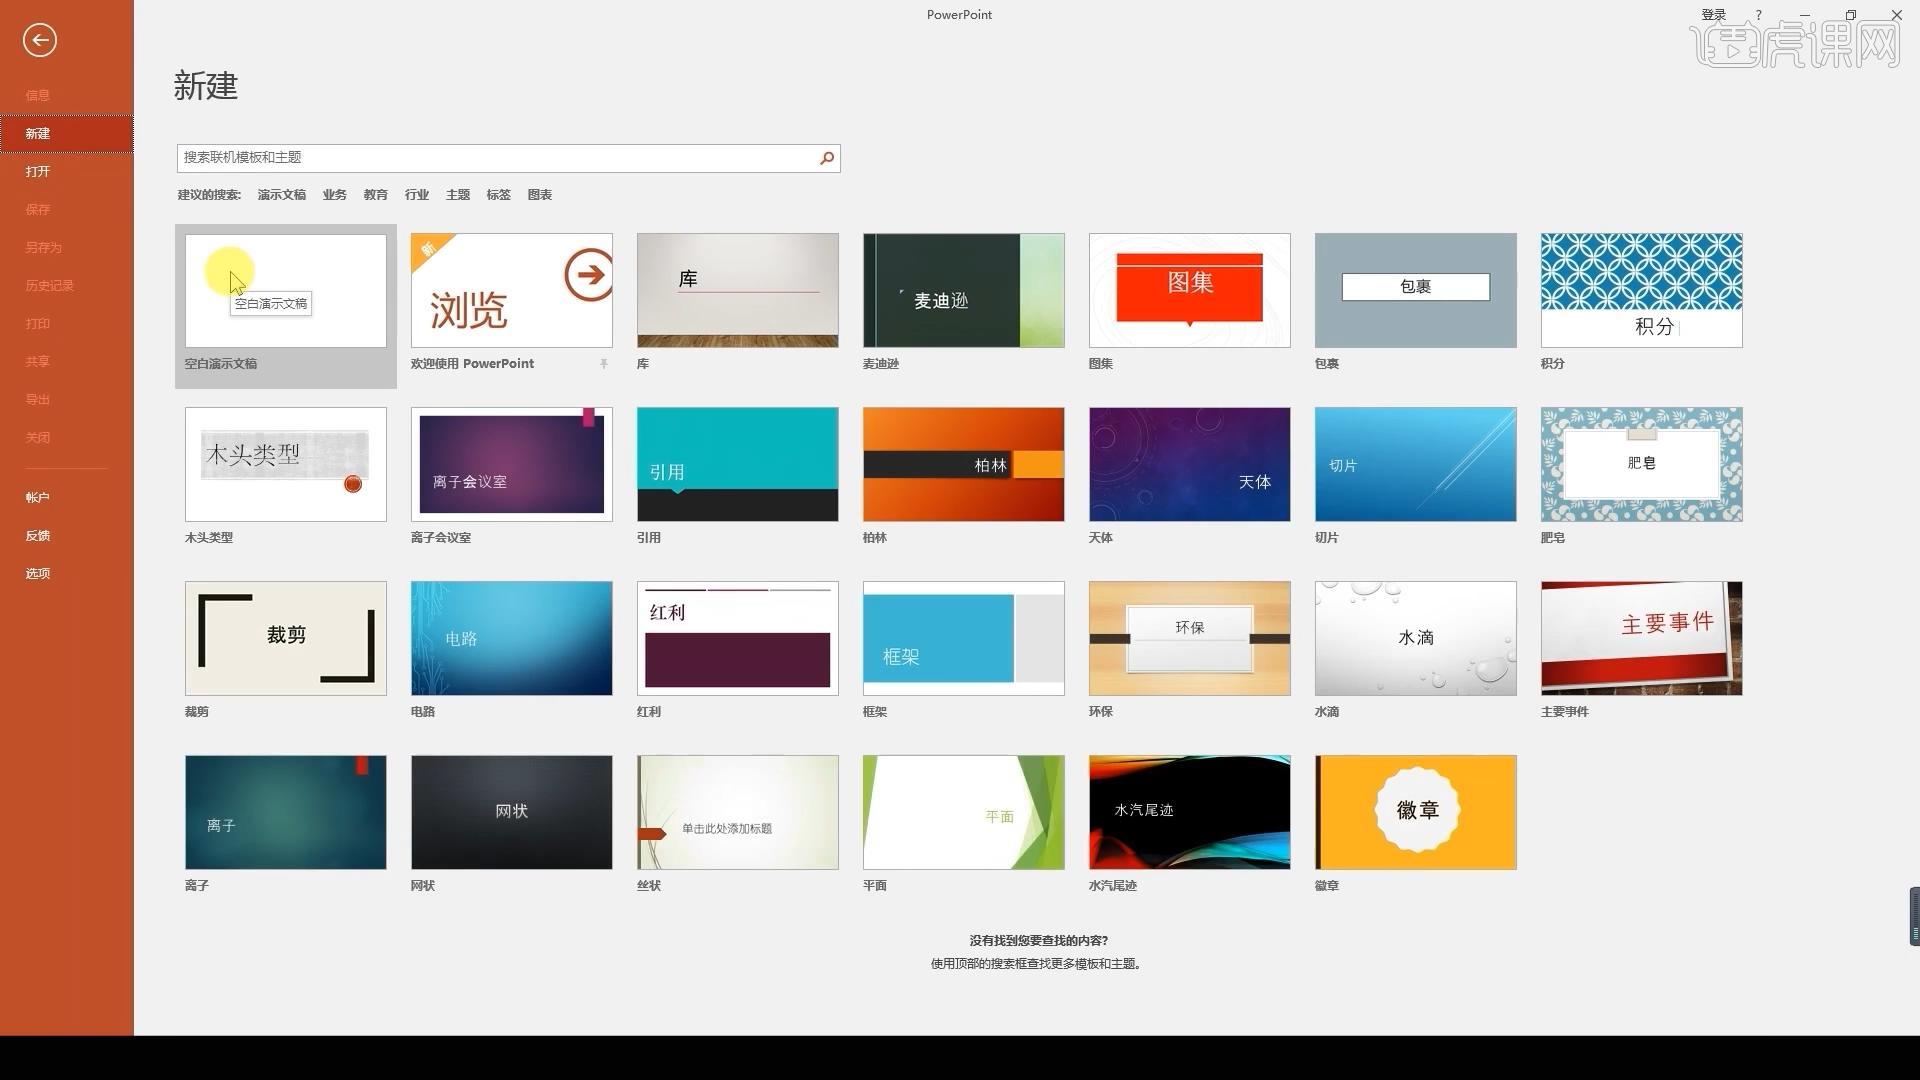The height and width of the screenshot is (1080, 1920).
Task: Switch to the 打开 sidebar tab
Action: point(38,171)
